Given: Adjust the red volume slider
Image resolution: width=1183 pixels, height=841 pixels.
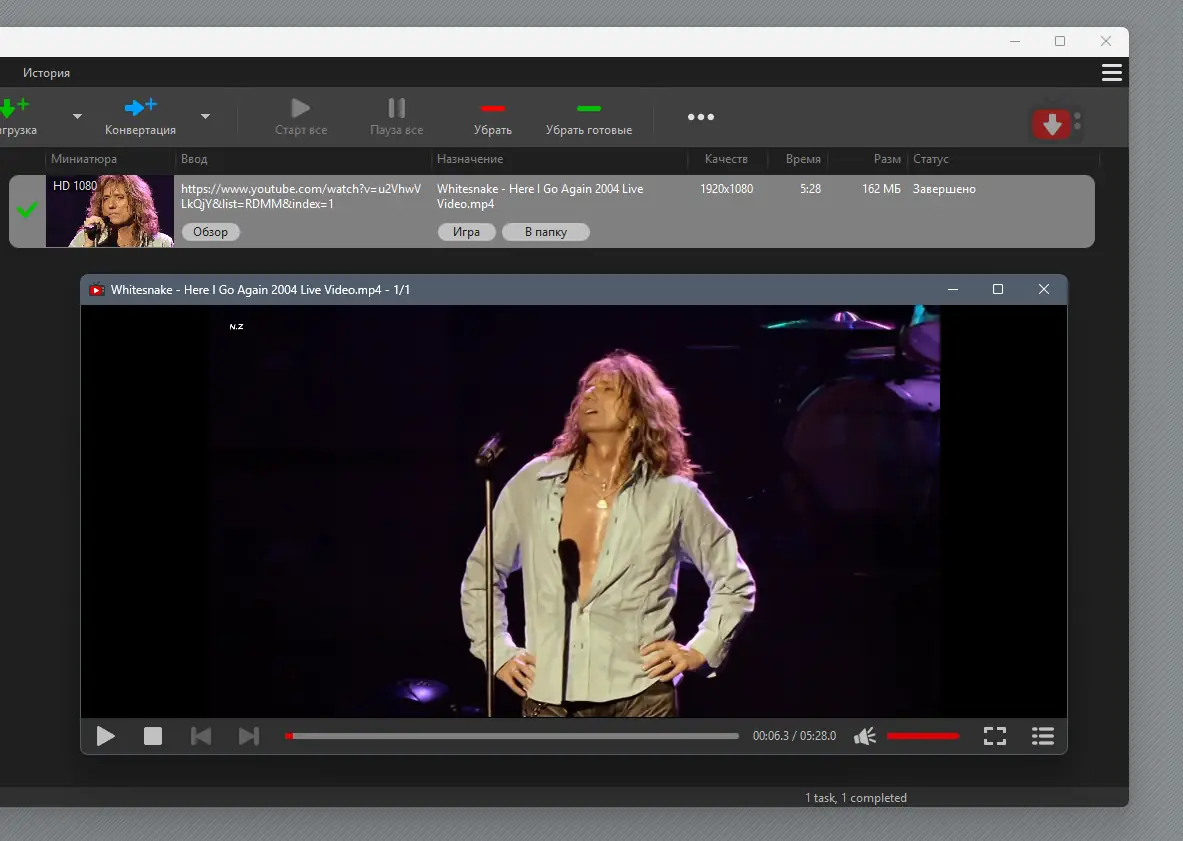Looking at the screenshot, I should click(x=922, y=737).
